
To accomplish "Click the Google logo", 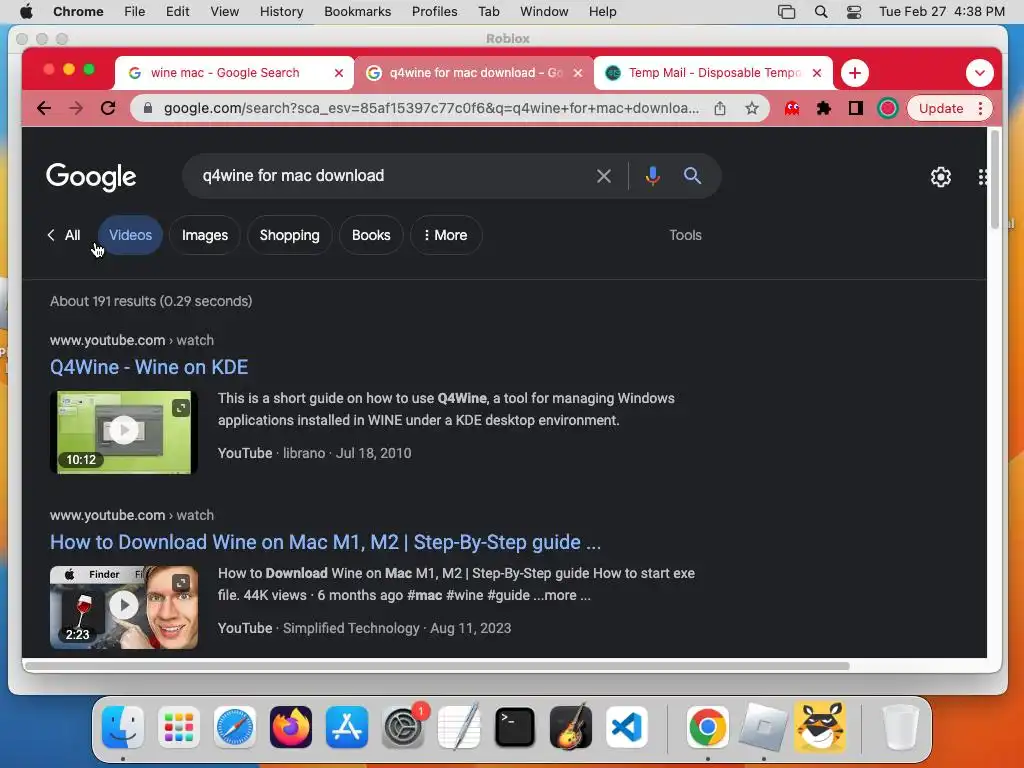I will tap(91, 176).
